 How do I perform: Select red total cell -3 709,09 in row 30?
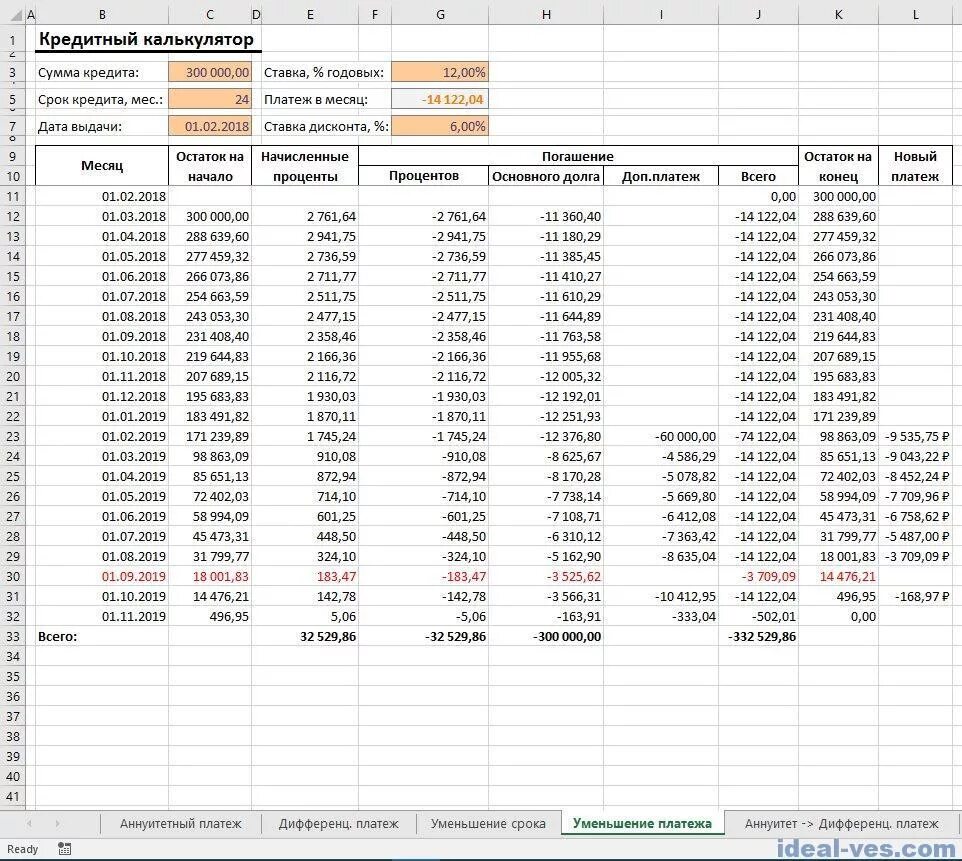[758, 576]
